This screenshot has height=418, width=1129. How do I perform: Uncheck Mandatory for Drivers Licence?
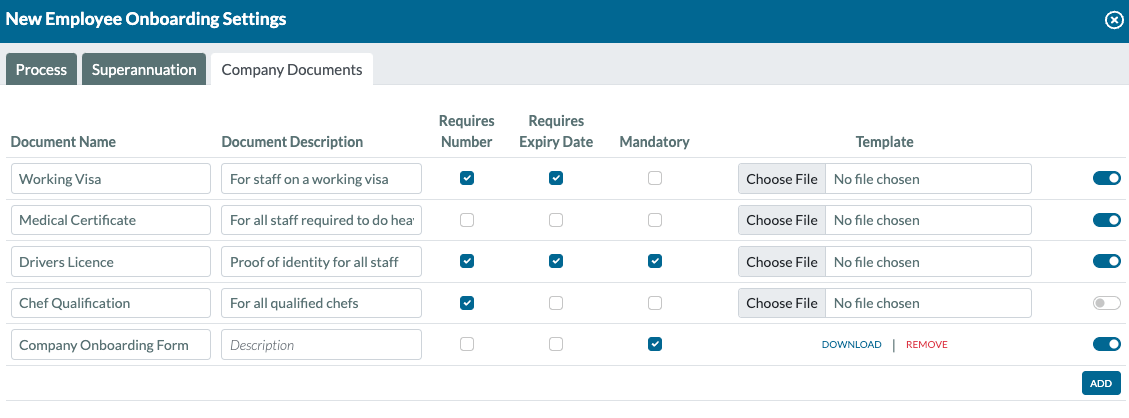[x=655, y=261]
